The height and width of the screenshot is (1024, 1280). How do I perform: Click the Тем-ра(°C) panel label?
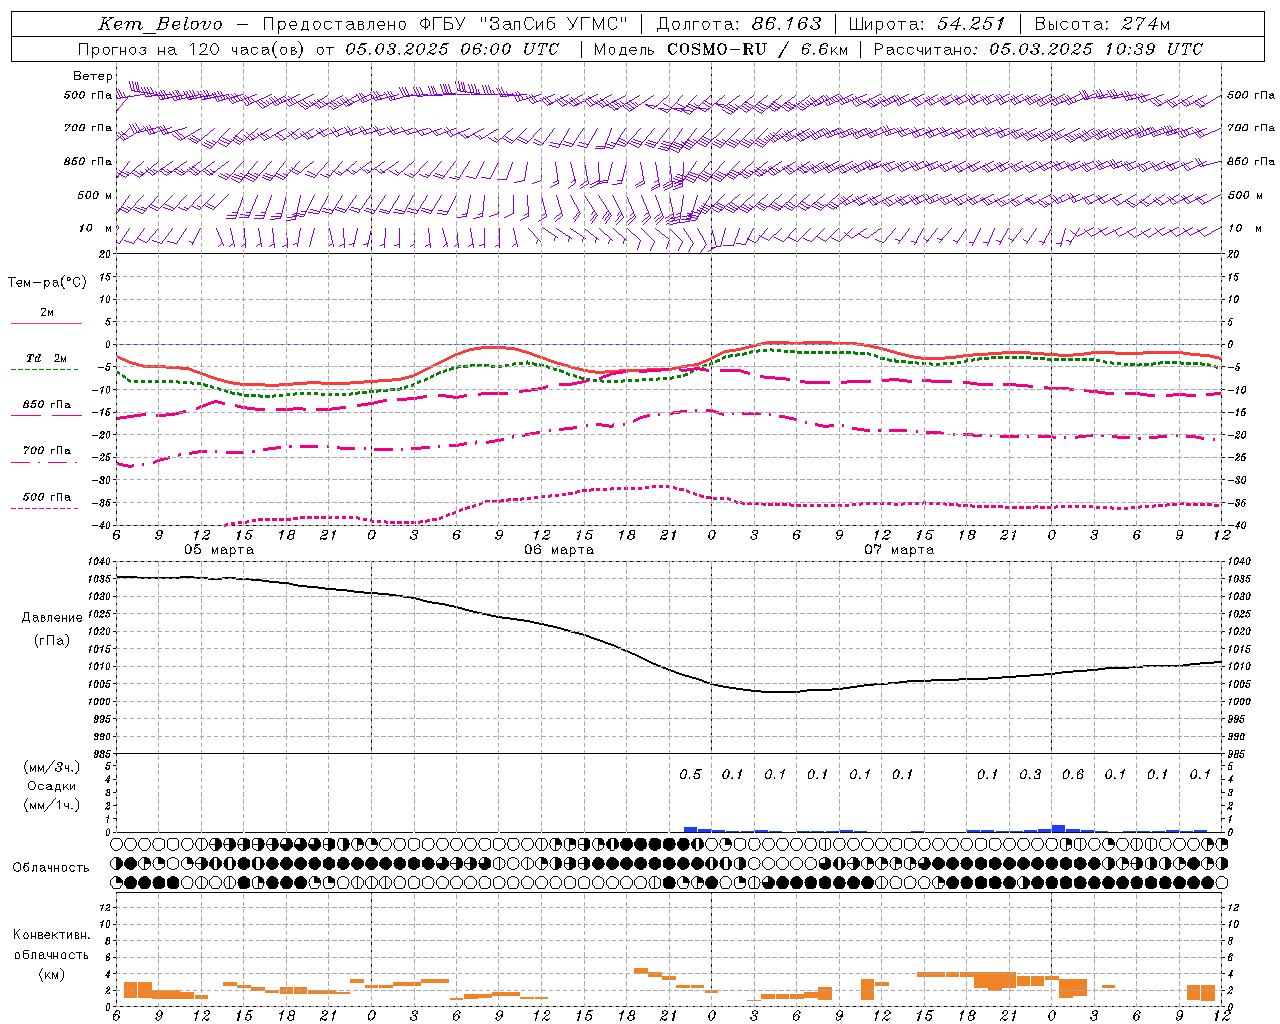pos(47,282)
